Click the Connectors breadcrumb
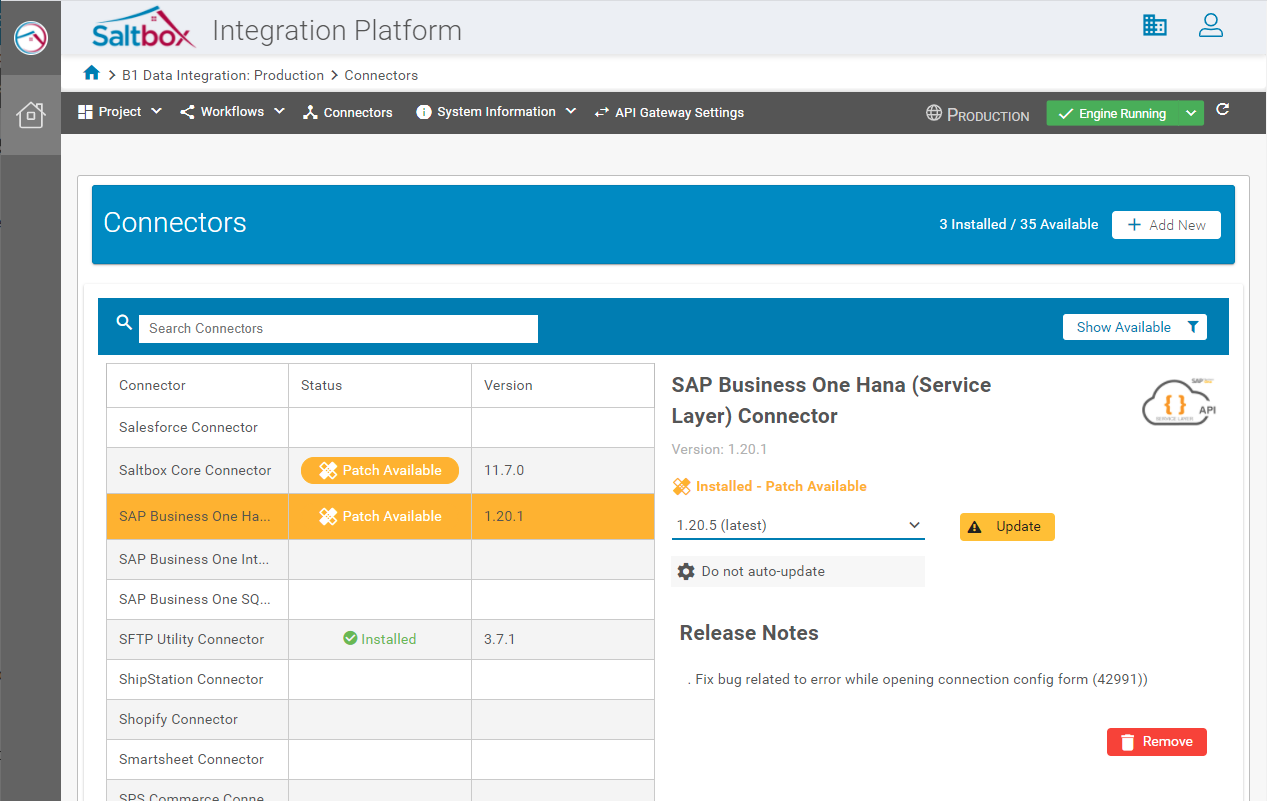 [x=381, y=75]
